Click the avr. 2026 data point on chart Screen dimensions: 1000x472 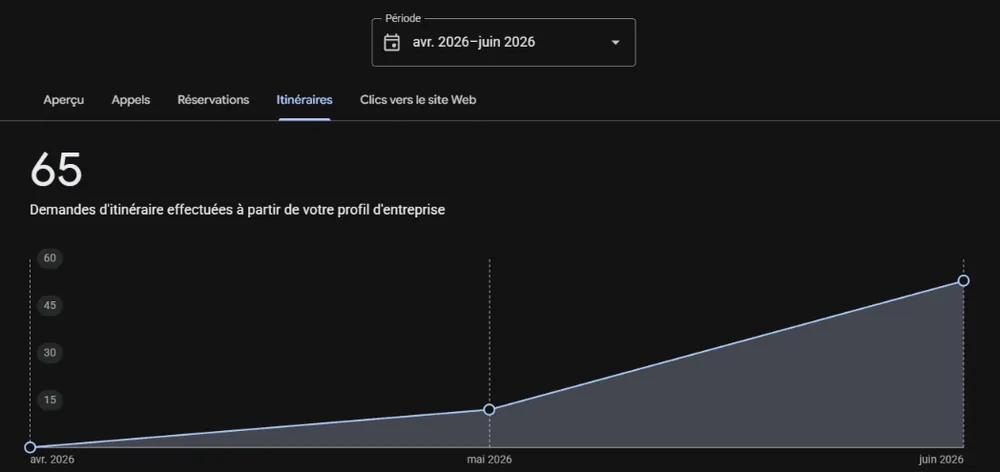(x=30, y=447)
